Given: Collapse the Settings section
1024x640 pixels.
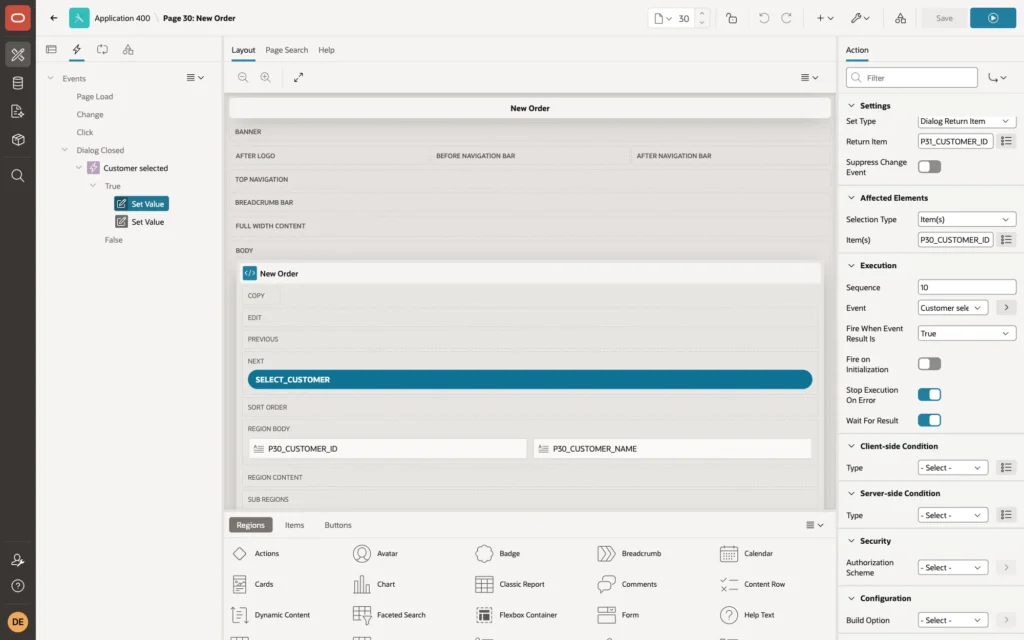Looking at the screenshot, I should click(x=851, y=106).
